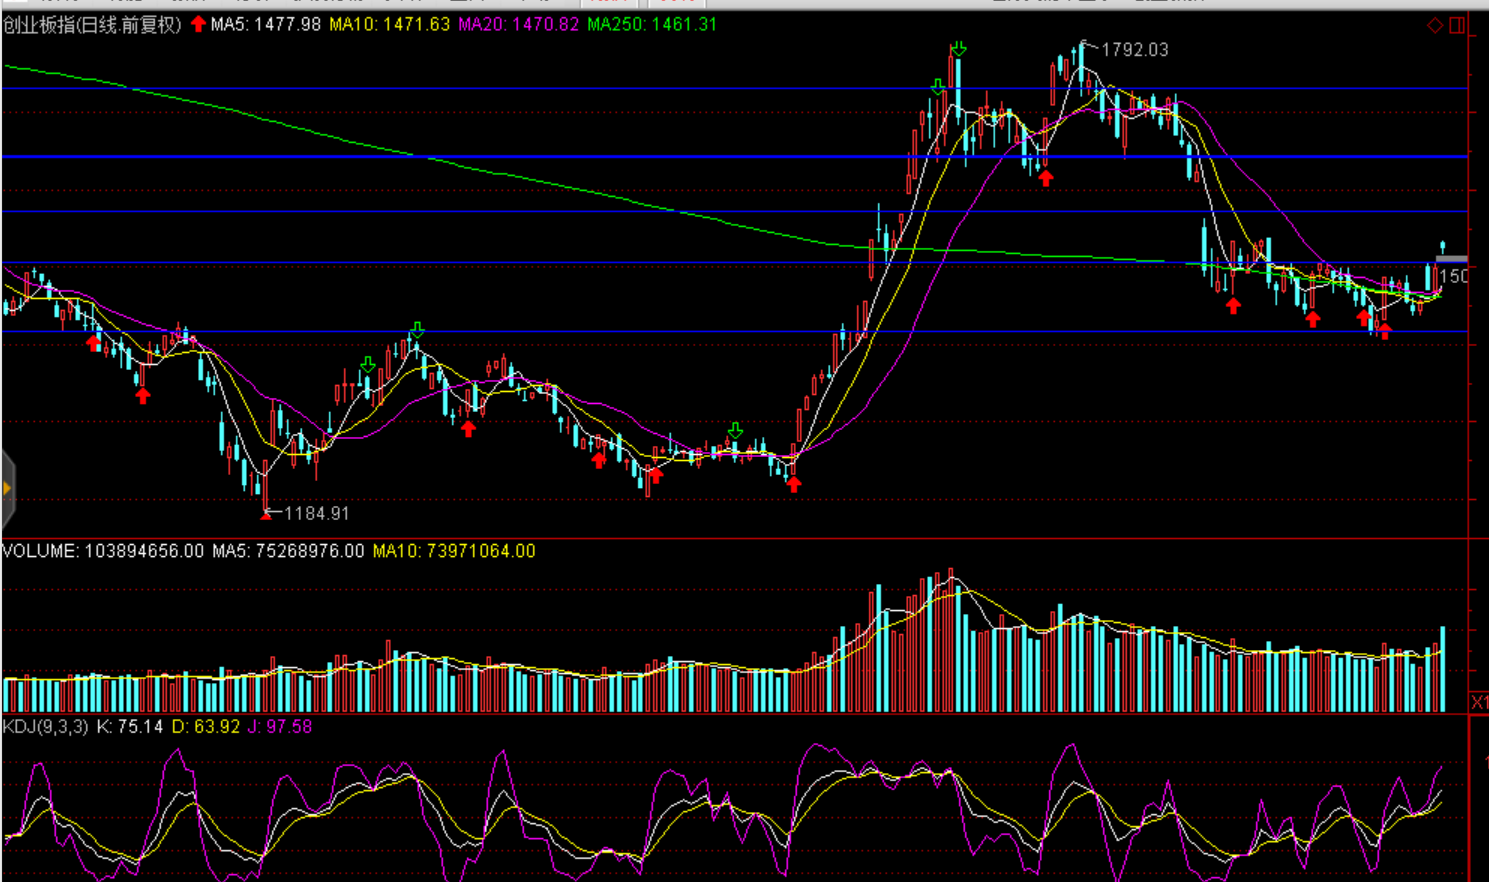The width and height of the screenshot is (1489, 882).
Task: Toggle the split panel layout icon
Action: (x=1457, y=25)
